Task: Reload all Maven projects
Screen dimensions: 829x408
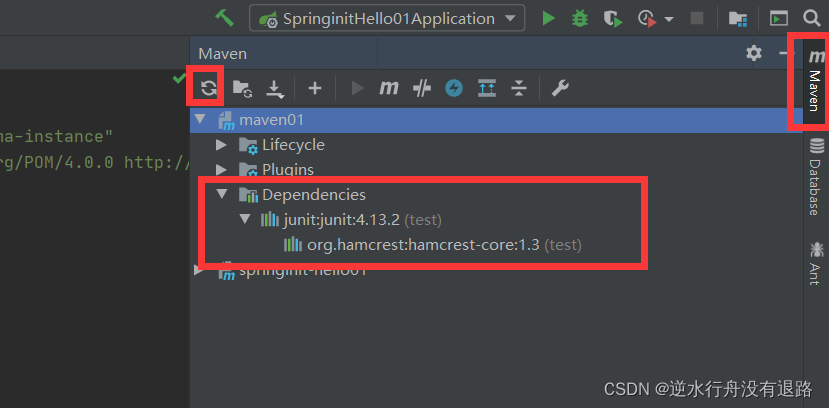Action: pyautogui.click(x=209, y=88)
